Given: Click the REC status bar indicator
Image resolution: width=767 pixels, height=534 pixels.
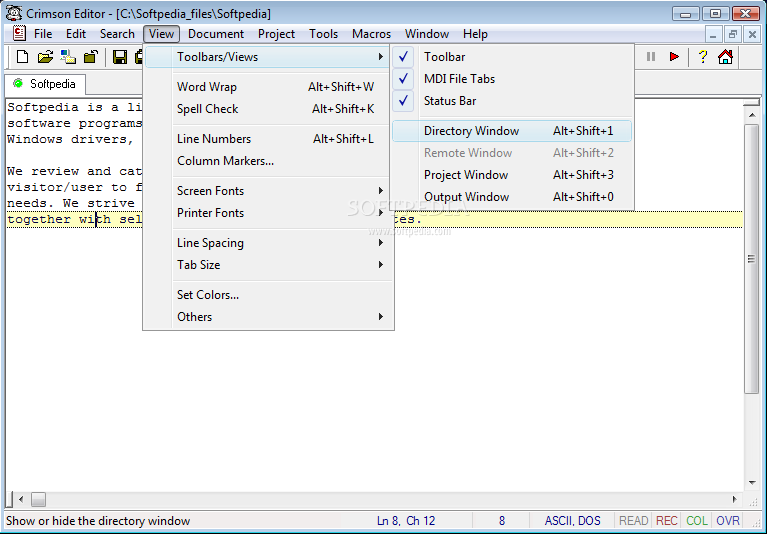Looking at the screenshot, I should pos(666,521).
